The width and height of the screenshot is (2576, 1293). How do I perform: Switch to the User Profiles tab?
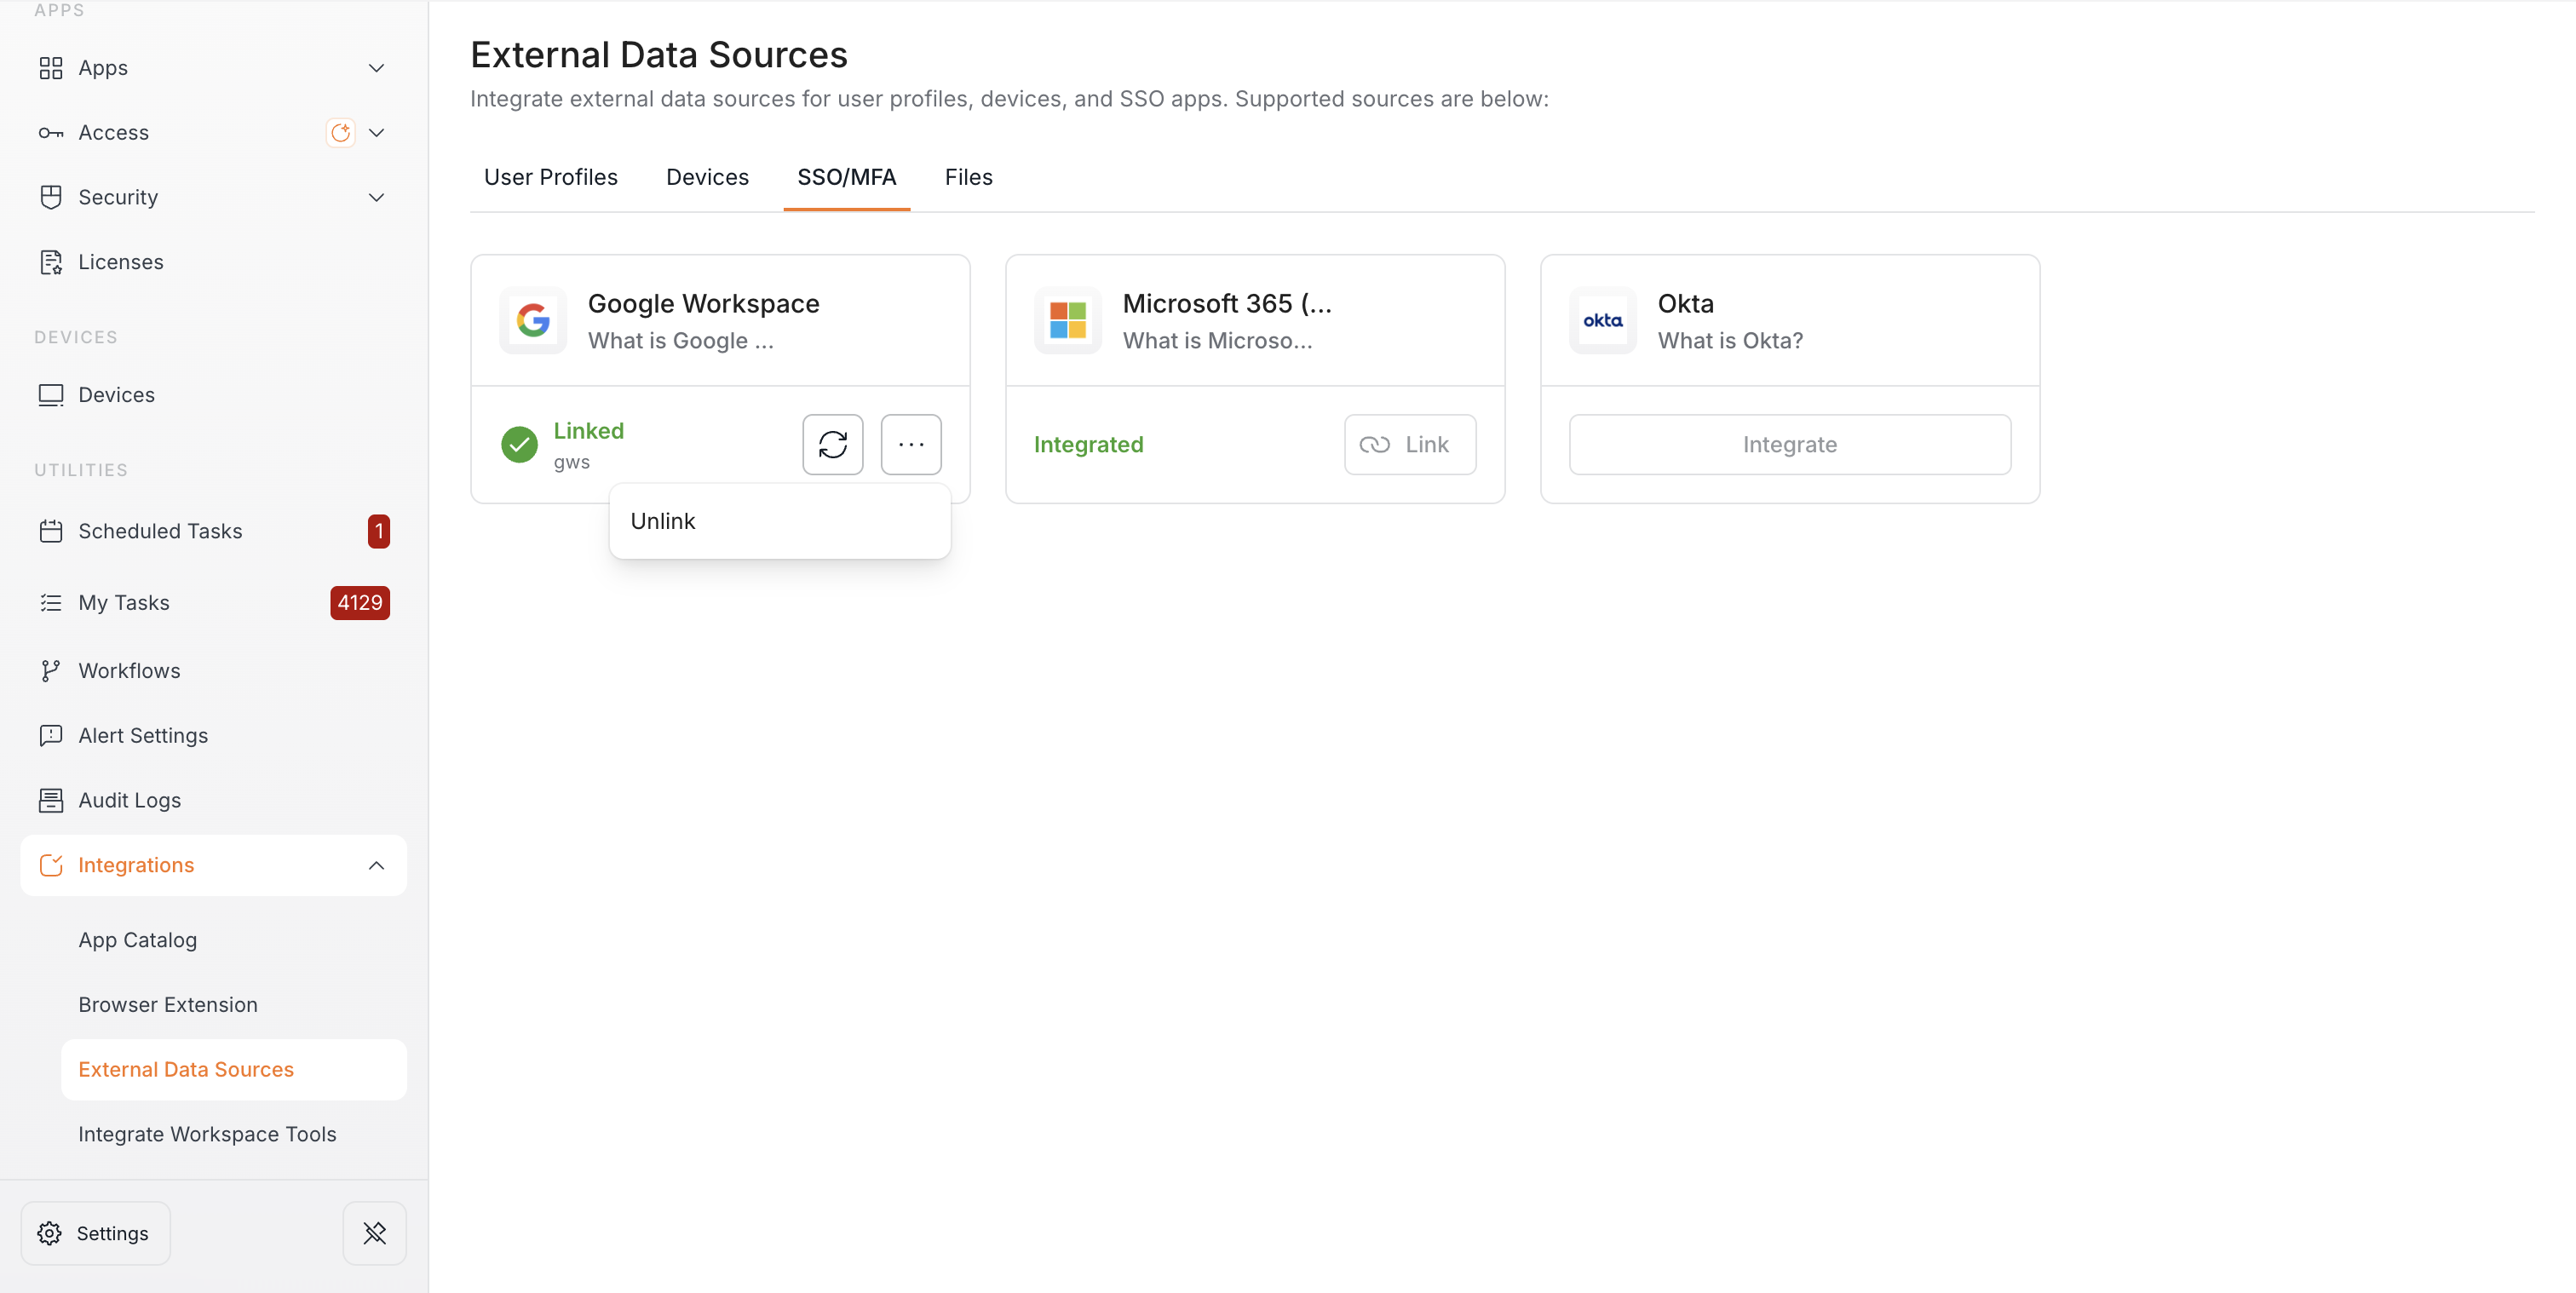click(551, 177)
